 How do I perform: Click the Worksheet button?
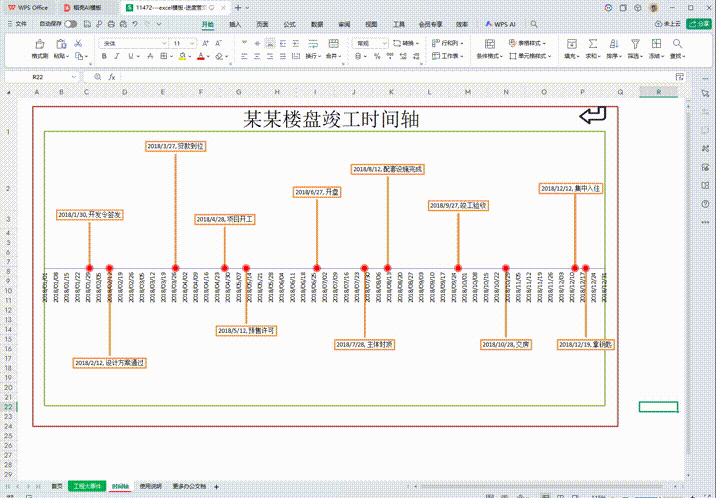point(448,56)
